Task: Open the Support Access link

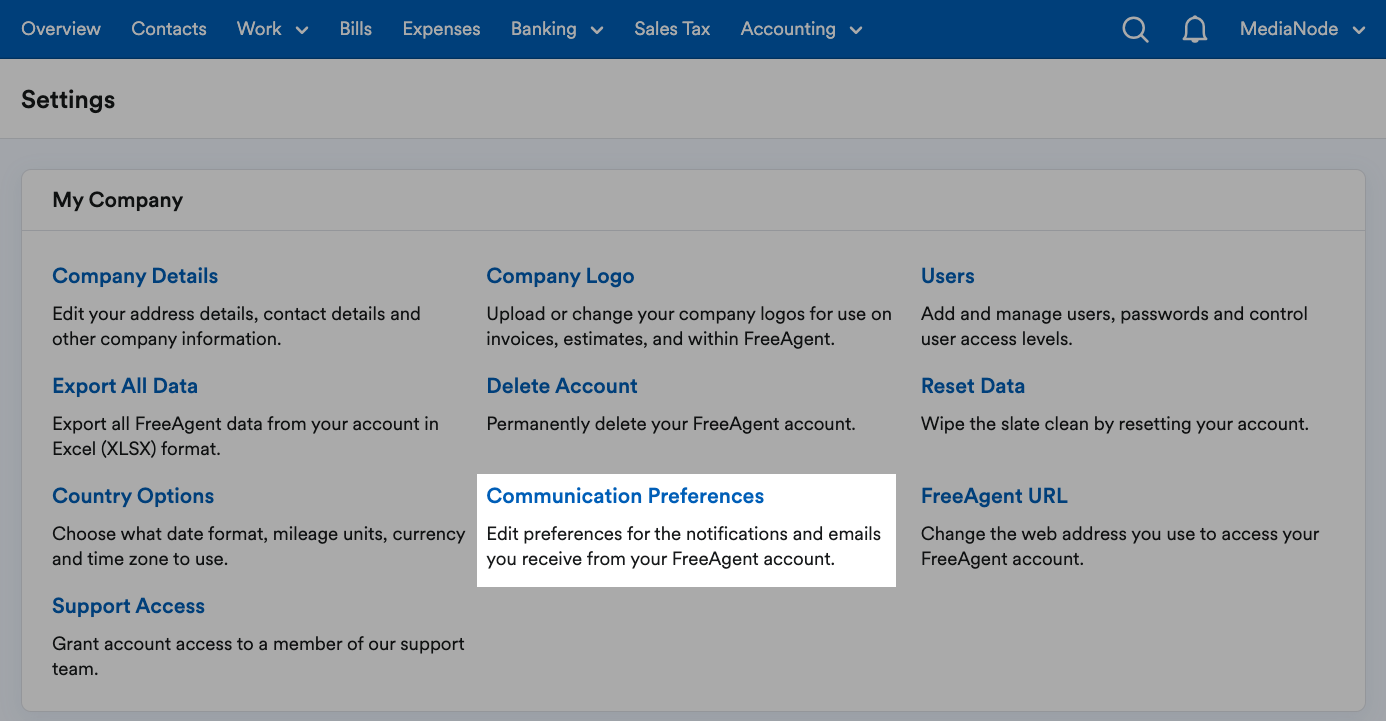Action: [x=129, y=606]
